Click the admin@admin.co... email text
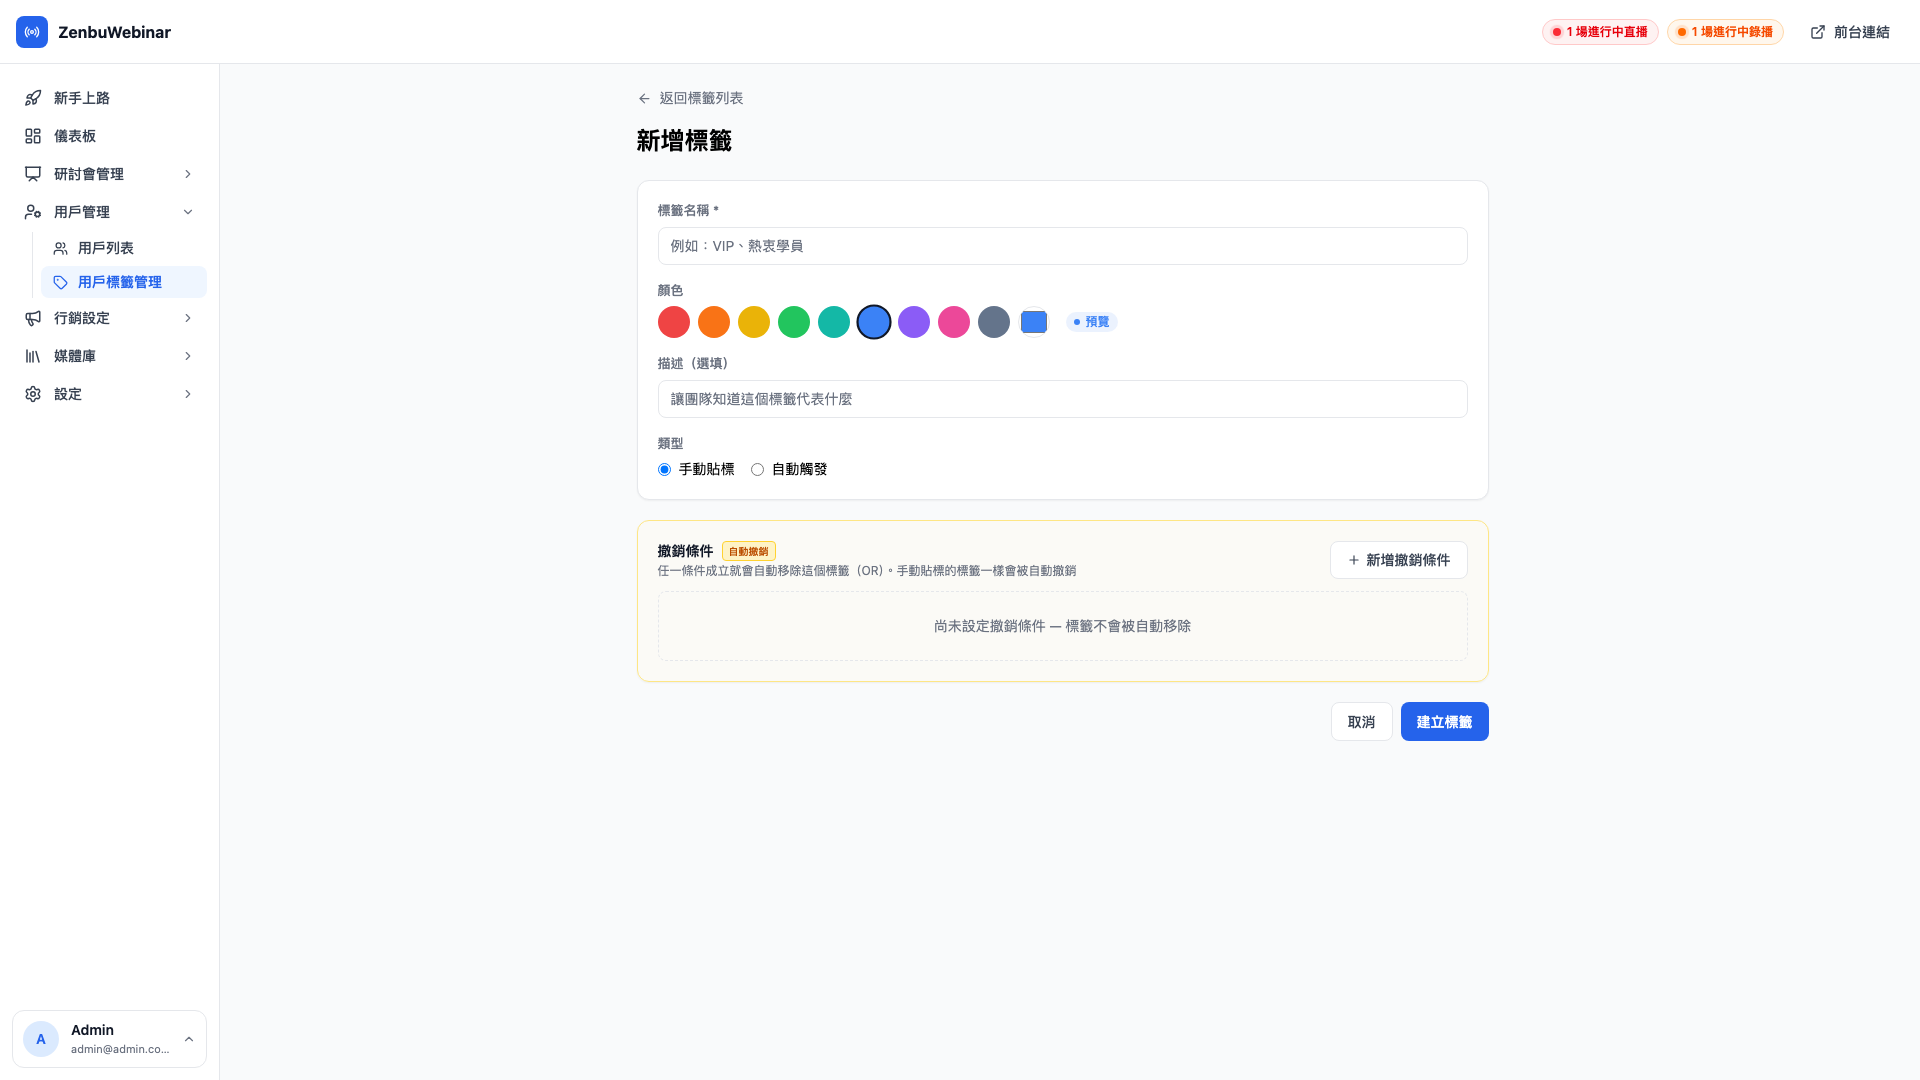This screenshot has height=1080, width=1920. click(120, 1049)
